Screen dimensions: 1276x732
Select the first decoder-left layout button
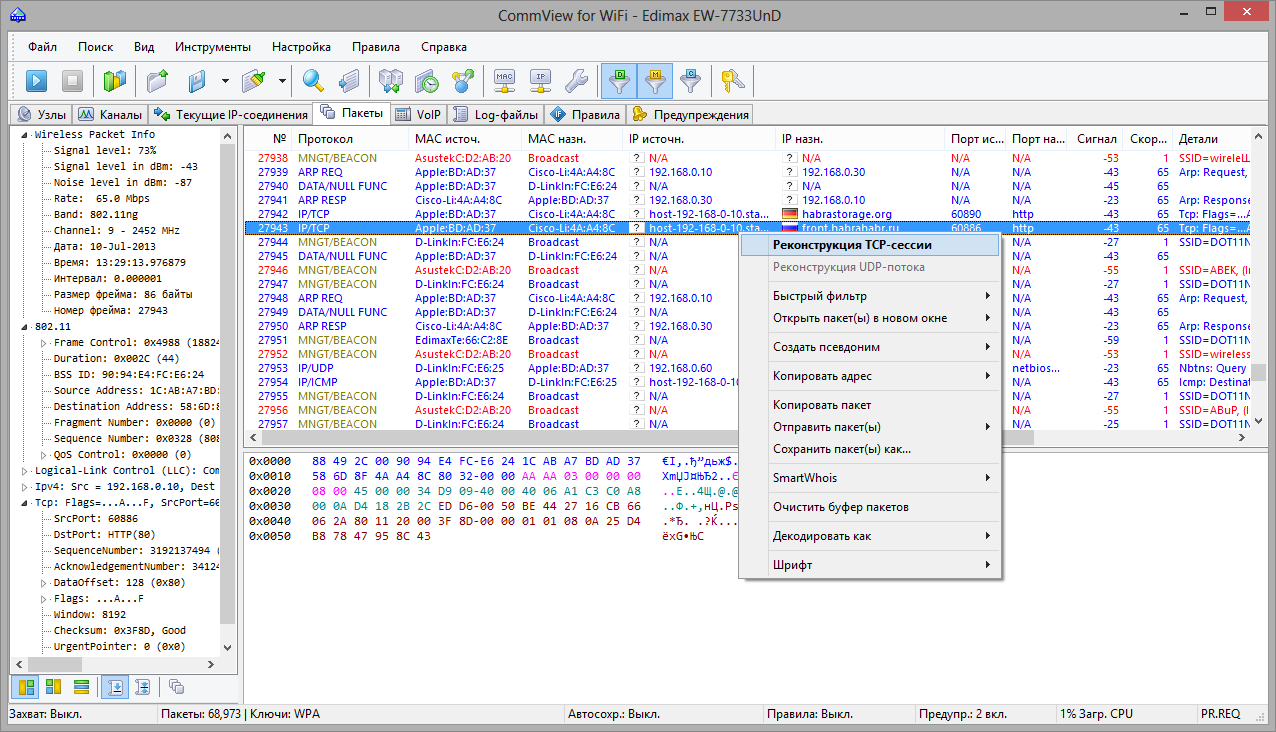26,686
